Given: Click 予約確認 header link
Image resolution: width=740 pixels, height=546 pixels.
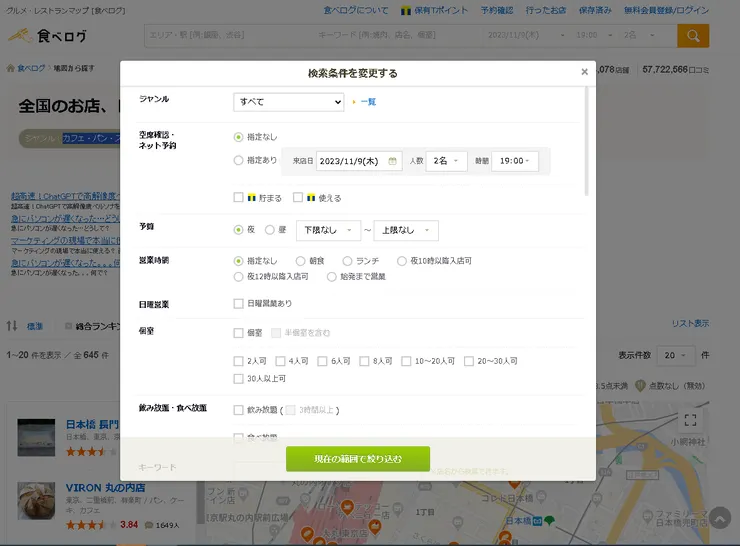Looking at the screenshot, I should (x=497, y=10).
